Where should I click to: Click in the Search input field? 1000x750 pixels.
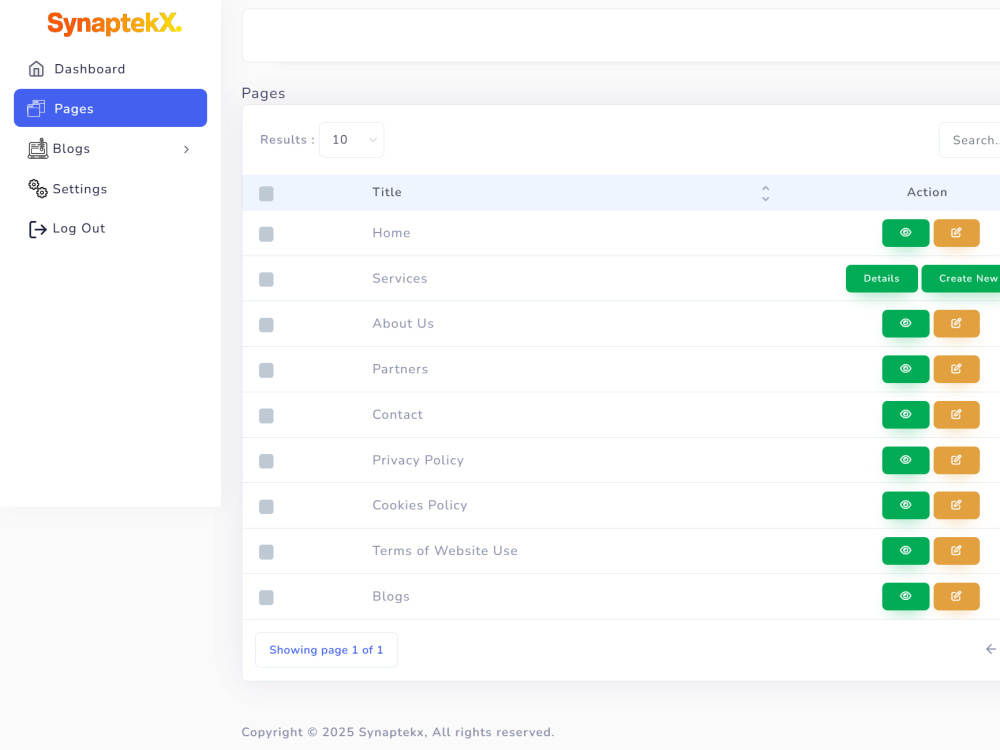[970, 140]
